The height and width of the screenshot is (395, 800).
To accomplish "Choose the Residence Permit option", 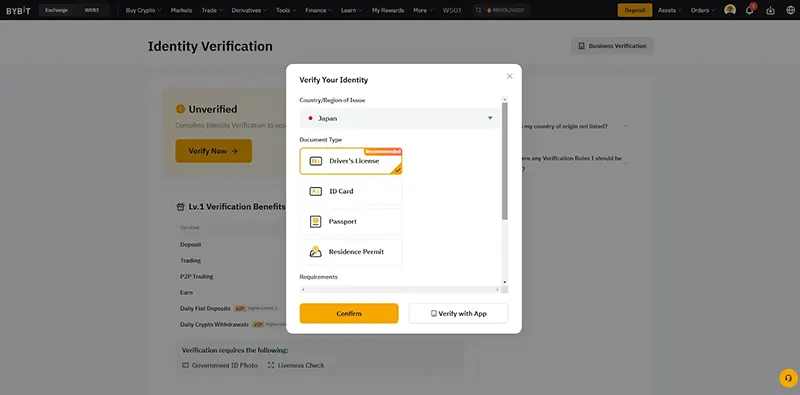I will 351,252.
